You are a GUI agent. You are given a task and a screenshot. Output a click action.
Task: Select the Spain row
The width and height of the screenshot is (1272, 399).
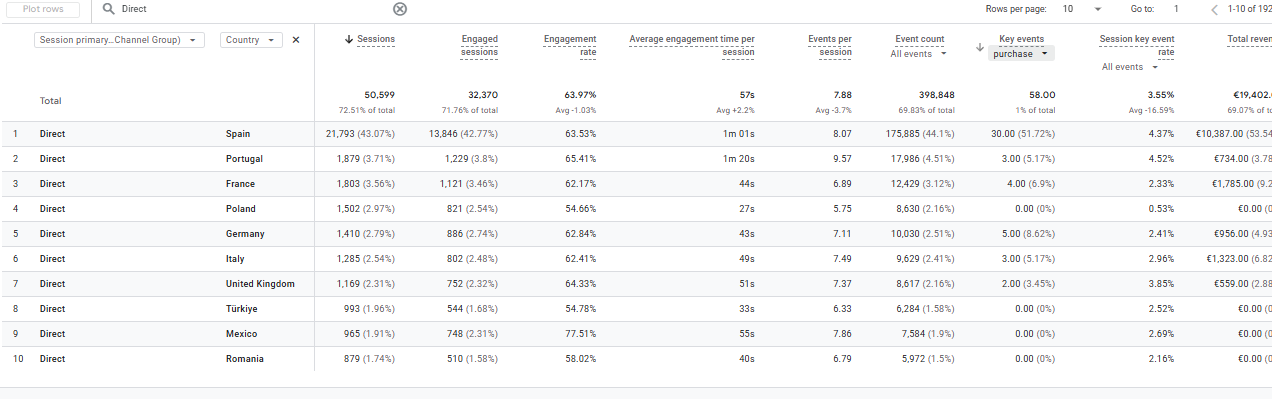point(636,134)
